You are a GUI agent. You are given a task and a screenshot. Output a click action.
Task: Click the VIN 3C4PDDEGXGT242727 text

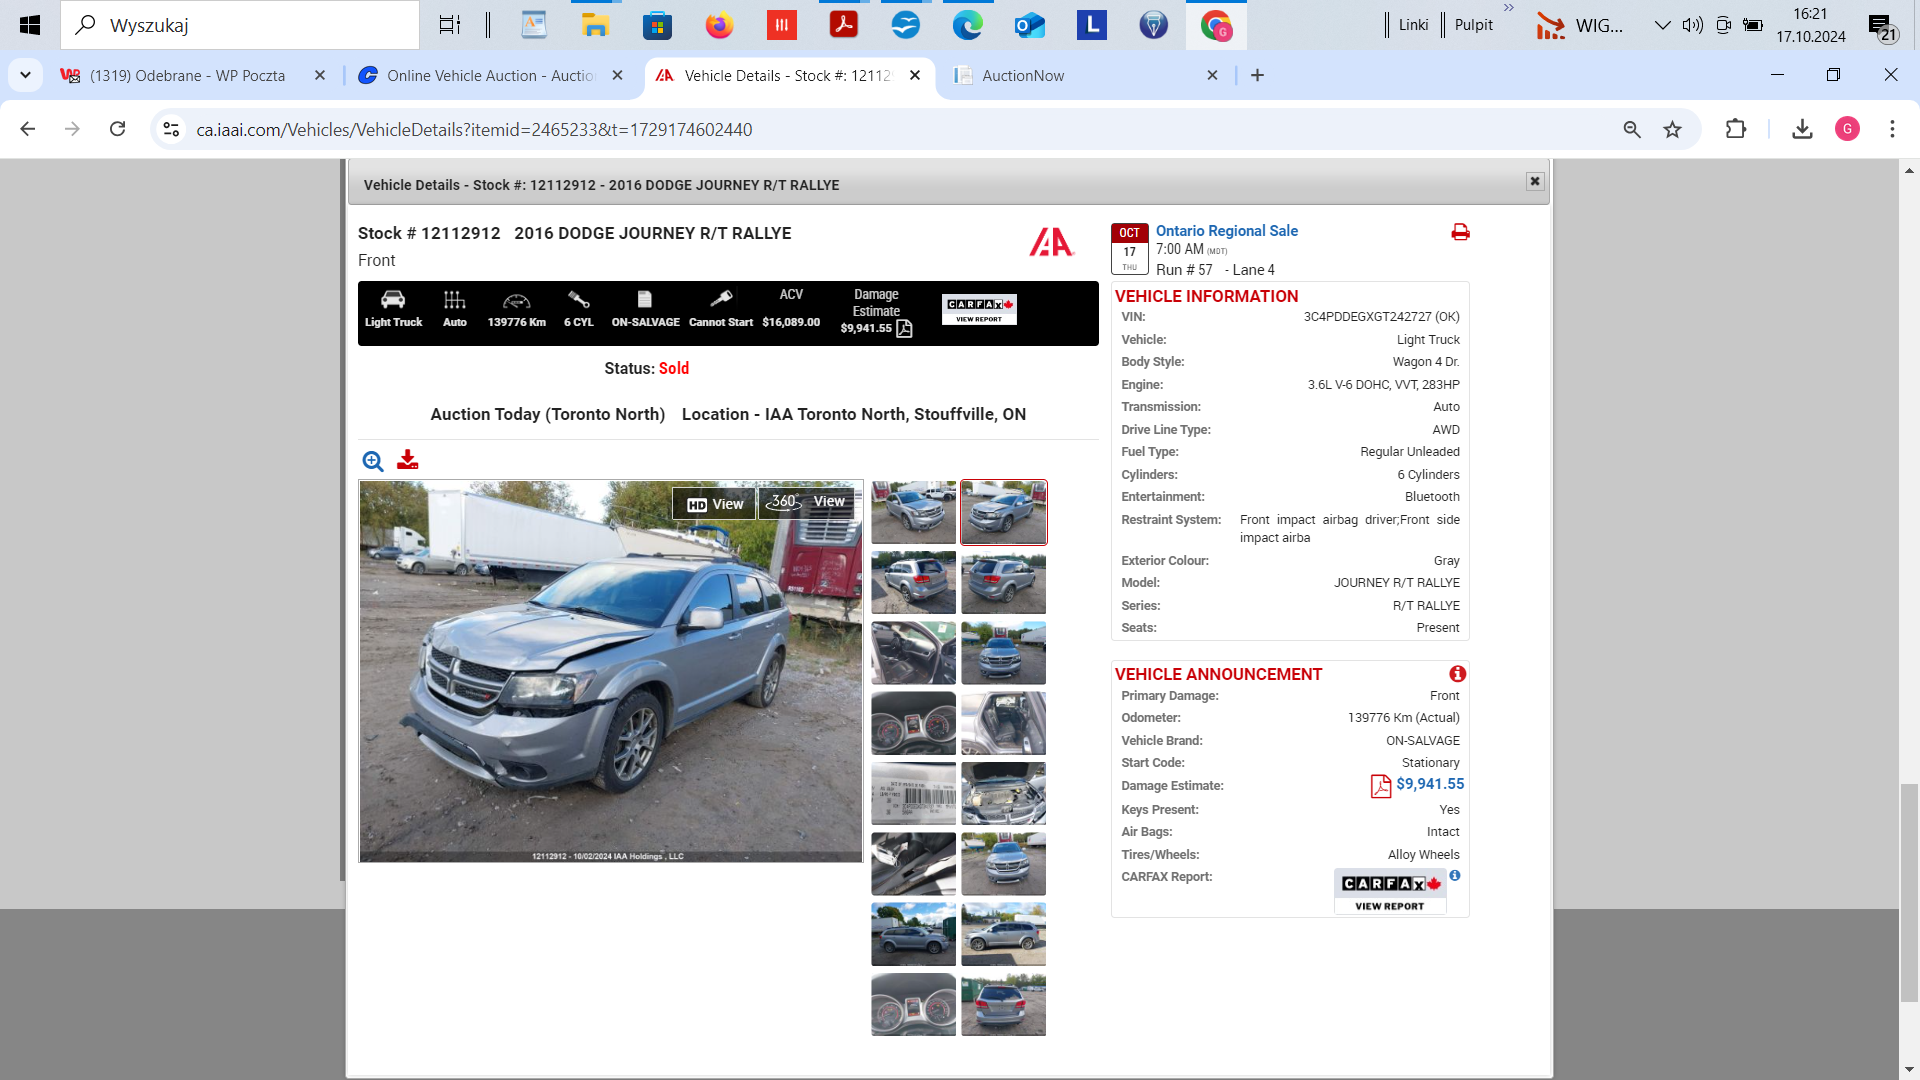(1381, 317)
